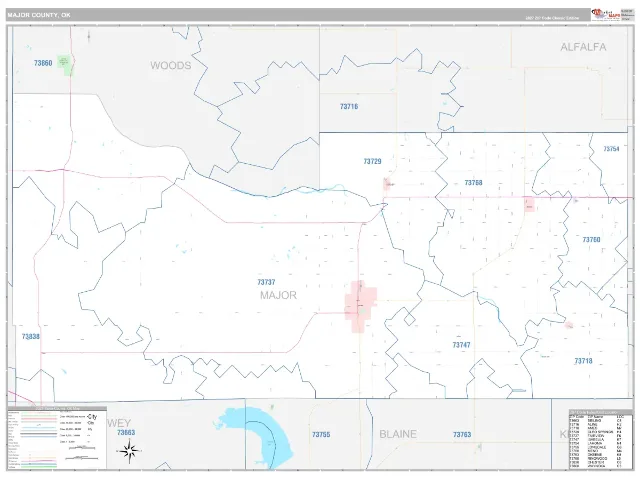Select the WOODS county label
The width and height of the screenshot is (640, 480).
pos(171,65)
